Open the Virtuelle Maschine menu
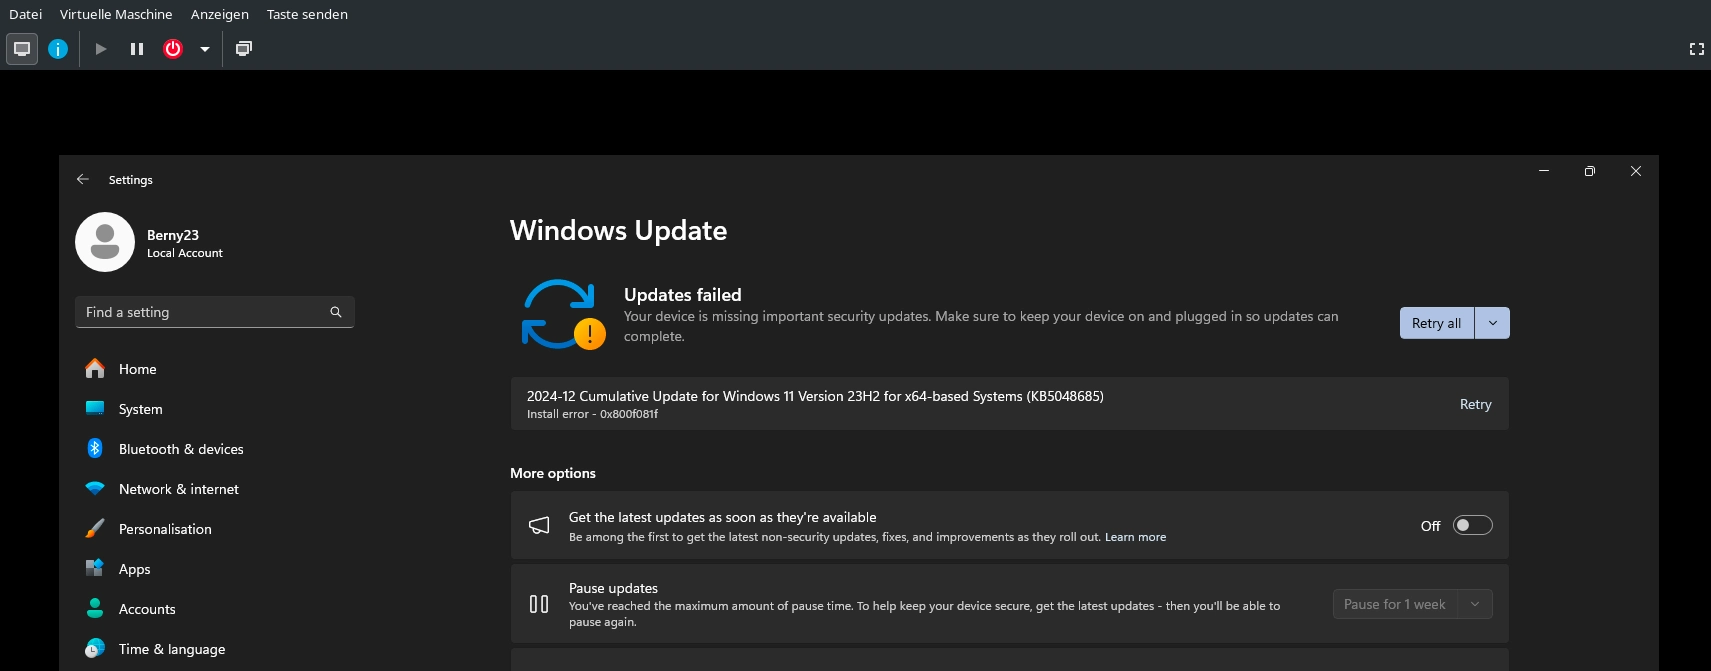Viewport: 1711px width, 671px height. (x=116, y=14)
